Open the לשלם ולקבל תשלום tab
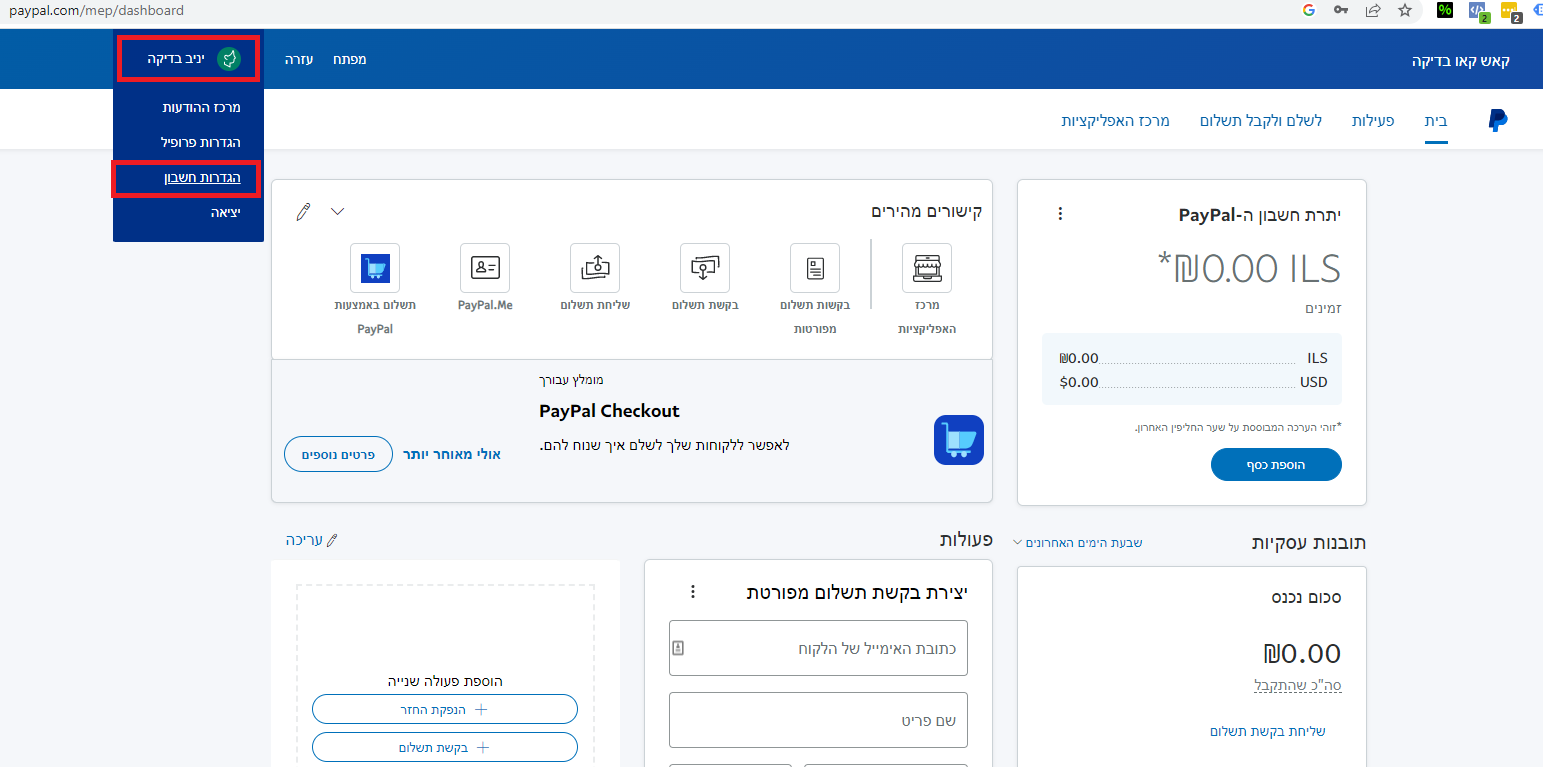The image size is (1543, 767). tap(1261, 121)
